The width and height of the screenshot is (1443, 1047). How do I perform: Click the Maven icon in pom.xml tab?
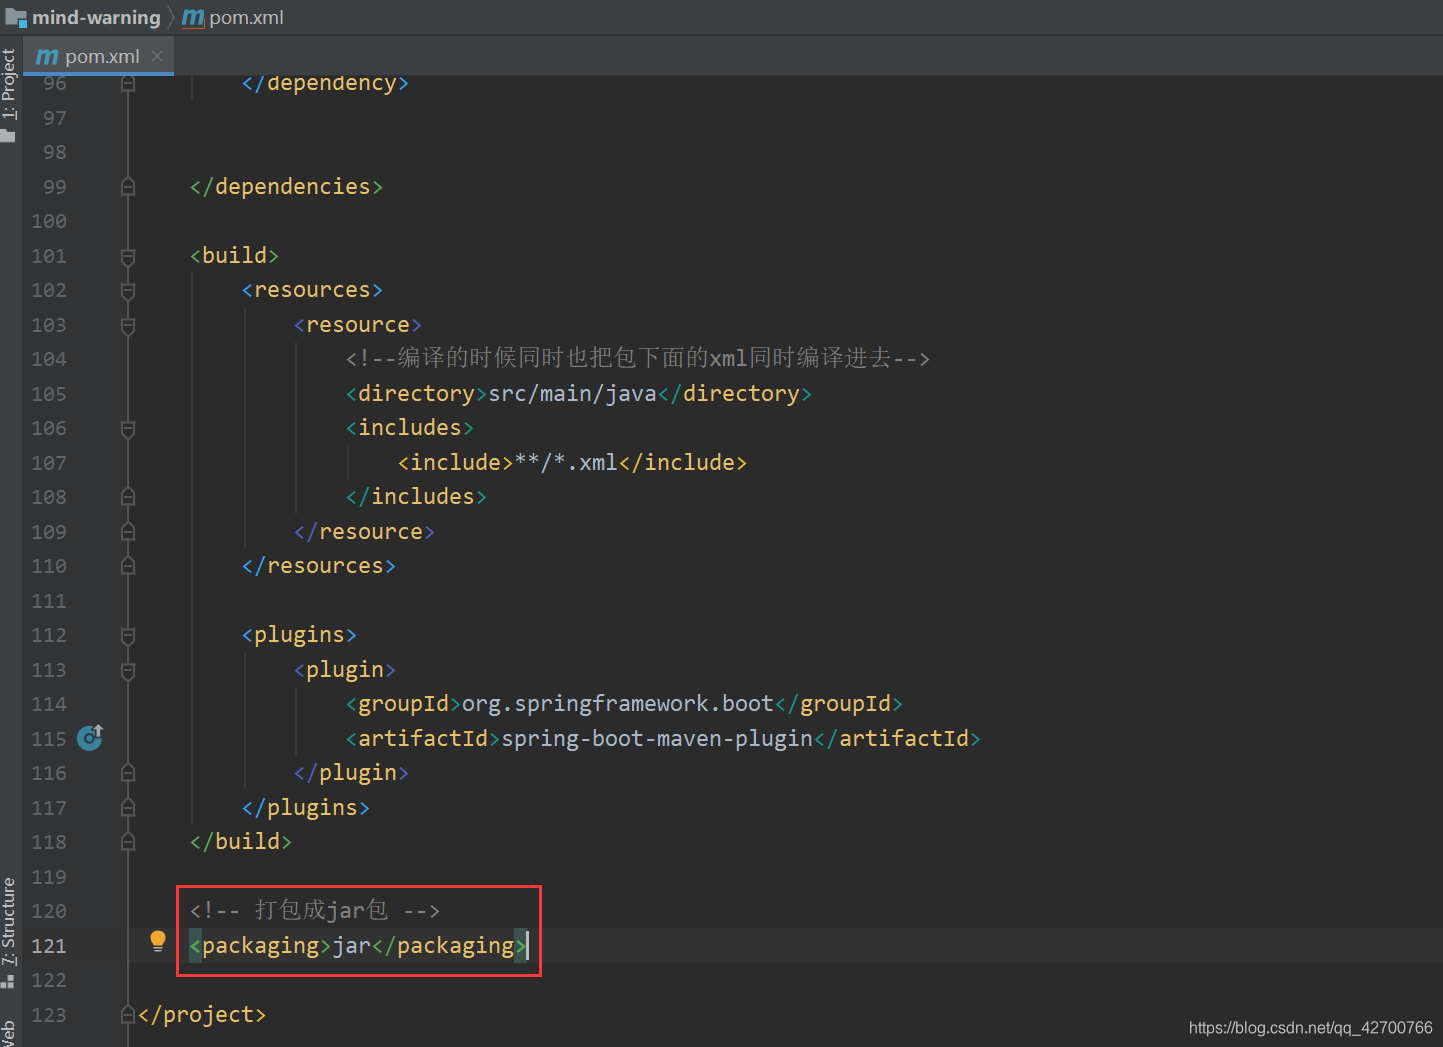click(x=46, y=56)
